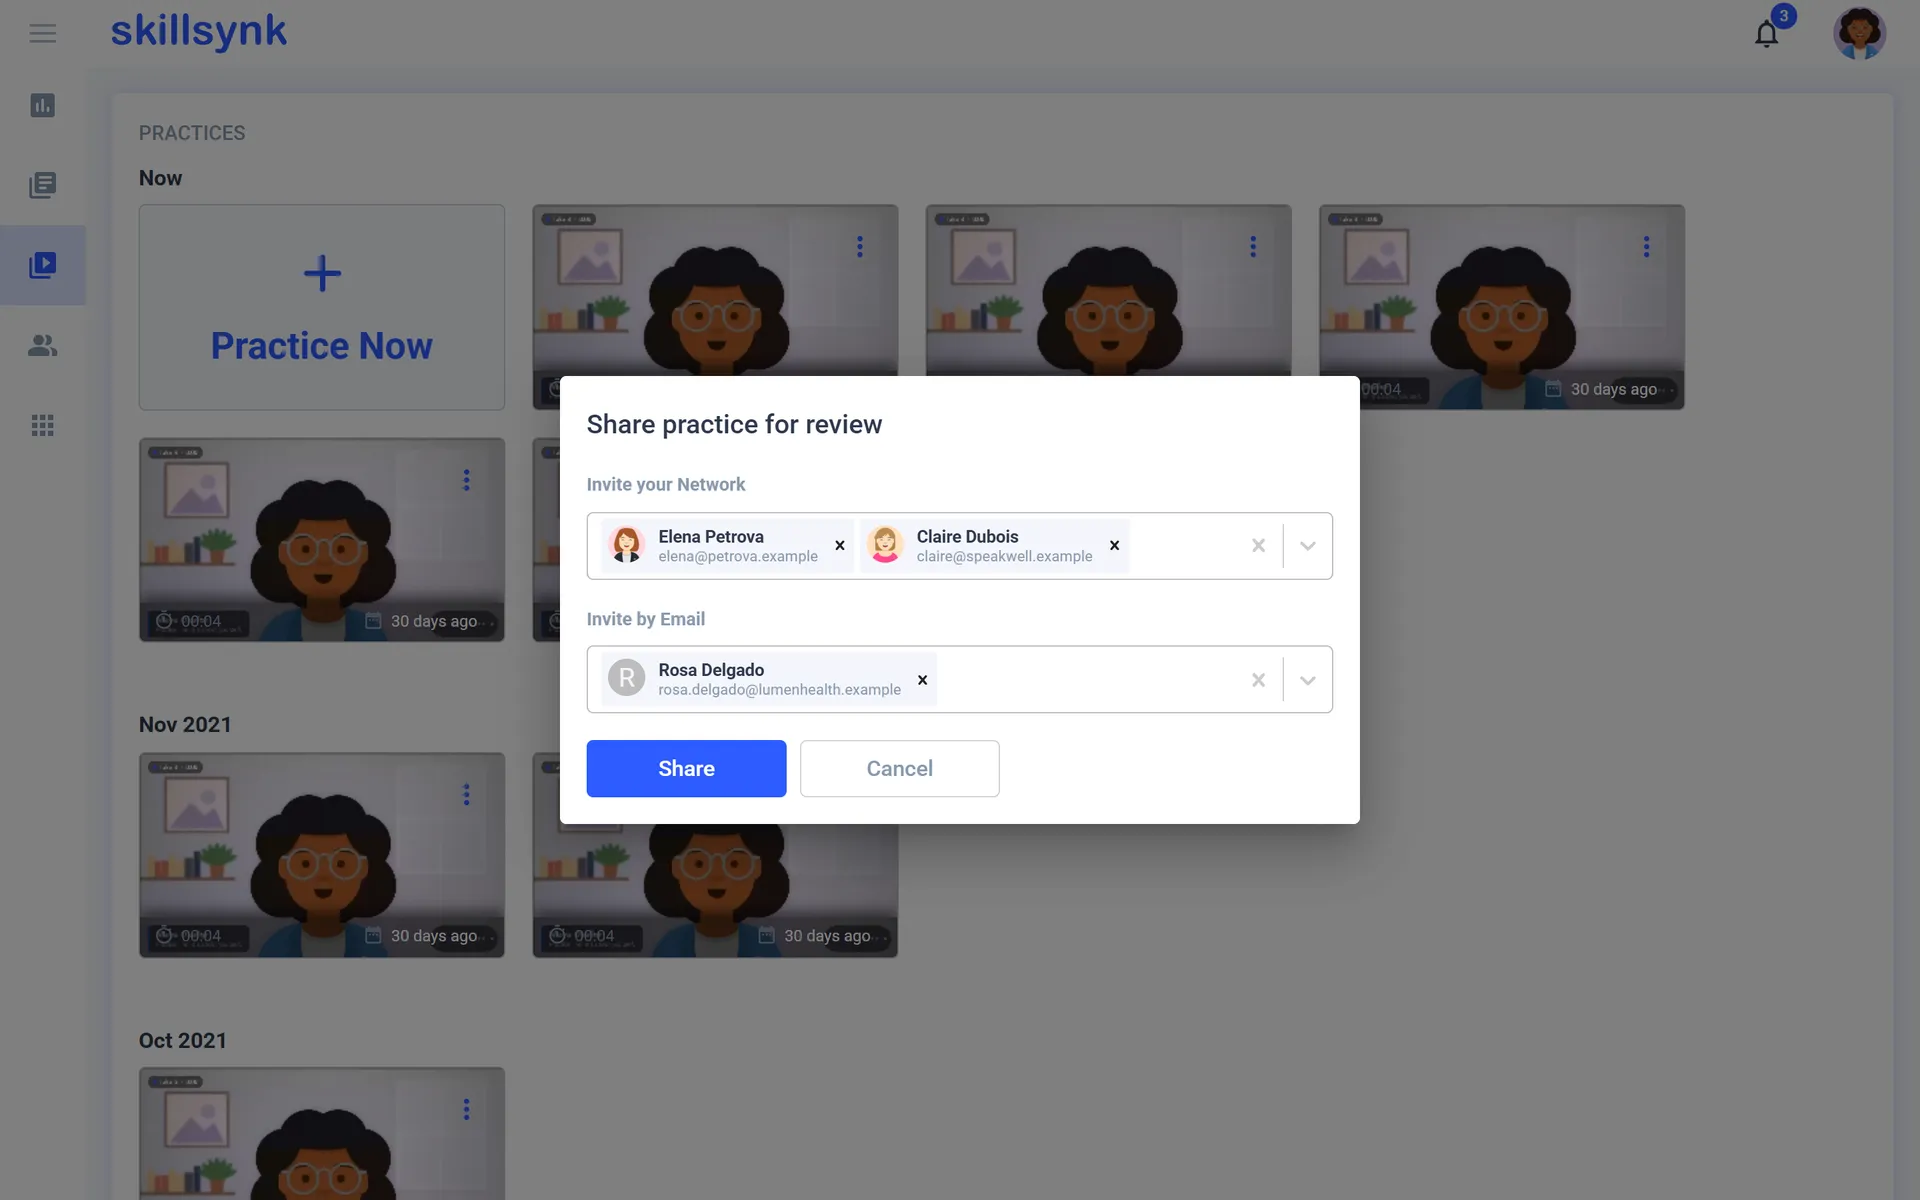Viewport: 1920px width, 1200px height.
Task: Clear all Invite your Network selections
Action: tap(1258, 546)
